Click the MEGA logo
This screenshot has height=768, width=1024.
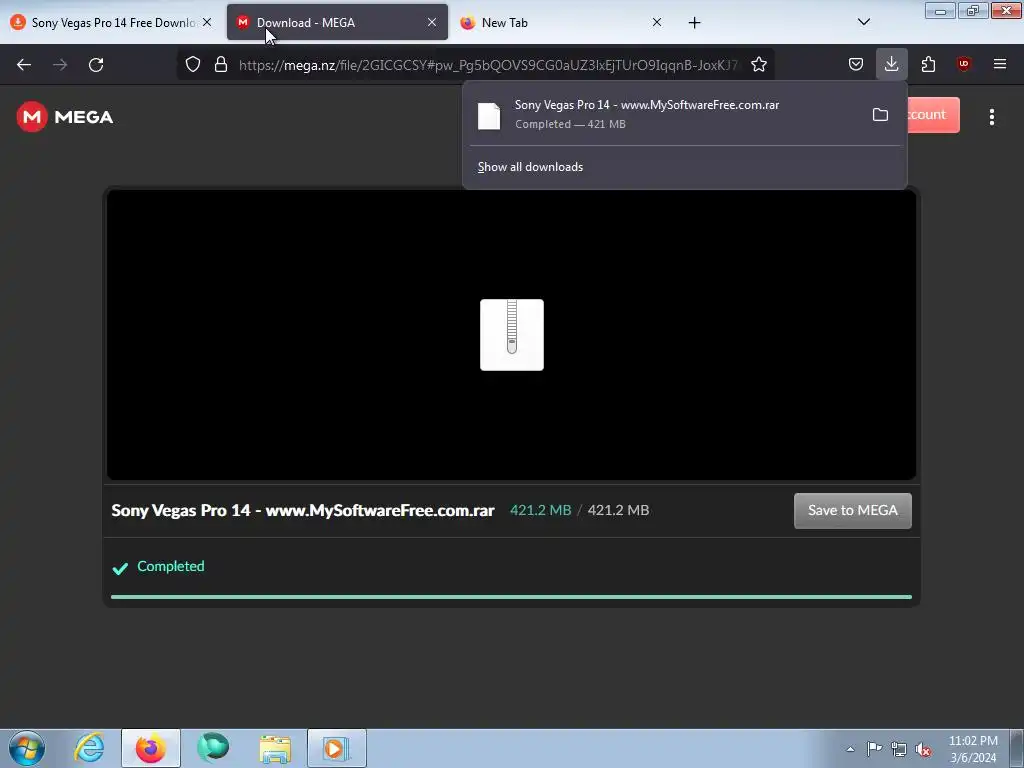pos(65,117)
